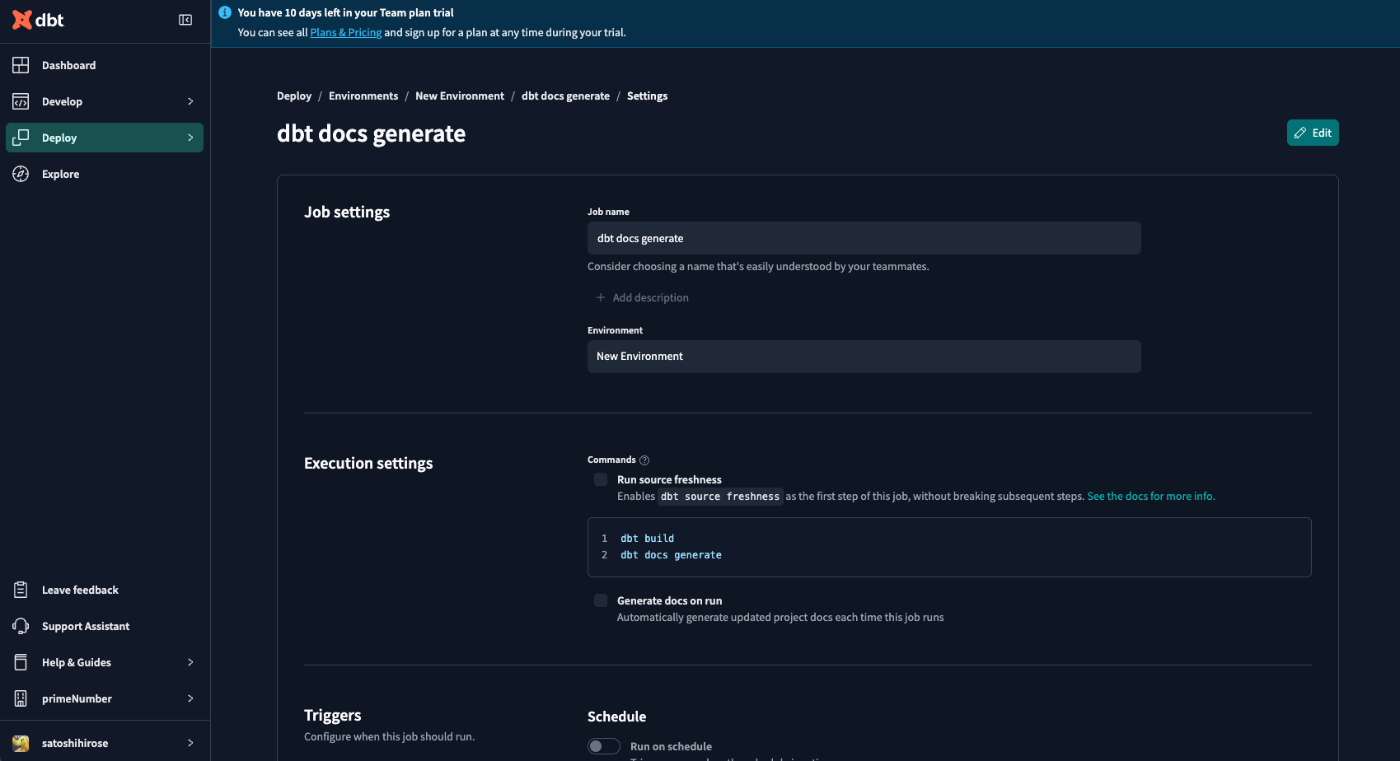Click the Deploy icon in sidebar
The width and height of the screenshot is (1400, 761).
20,138
